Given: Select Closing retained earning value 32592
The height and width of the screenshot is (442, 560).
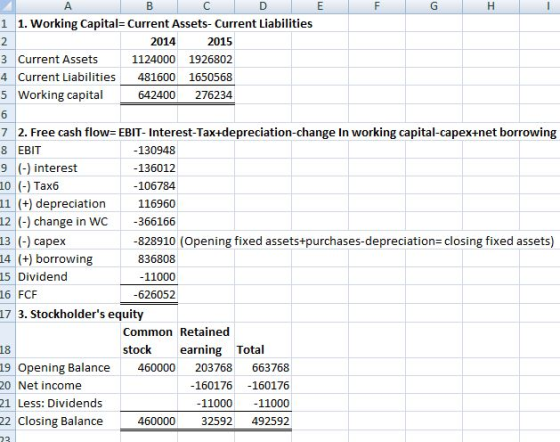Looking at the screenshot, I should 206,421.
